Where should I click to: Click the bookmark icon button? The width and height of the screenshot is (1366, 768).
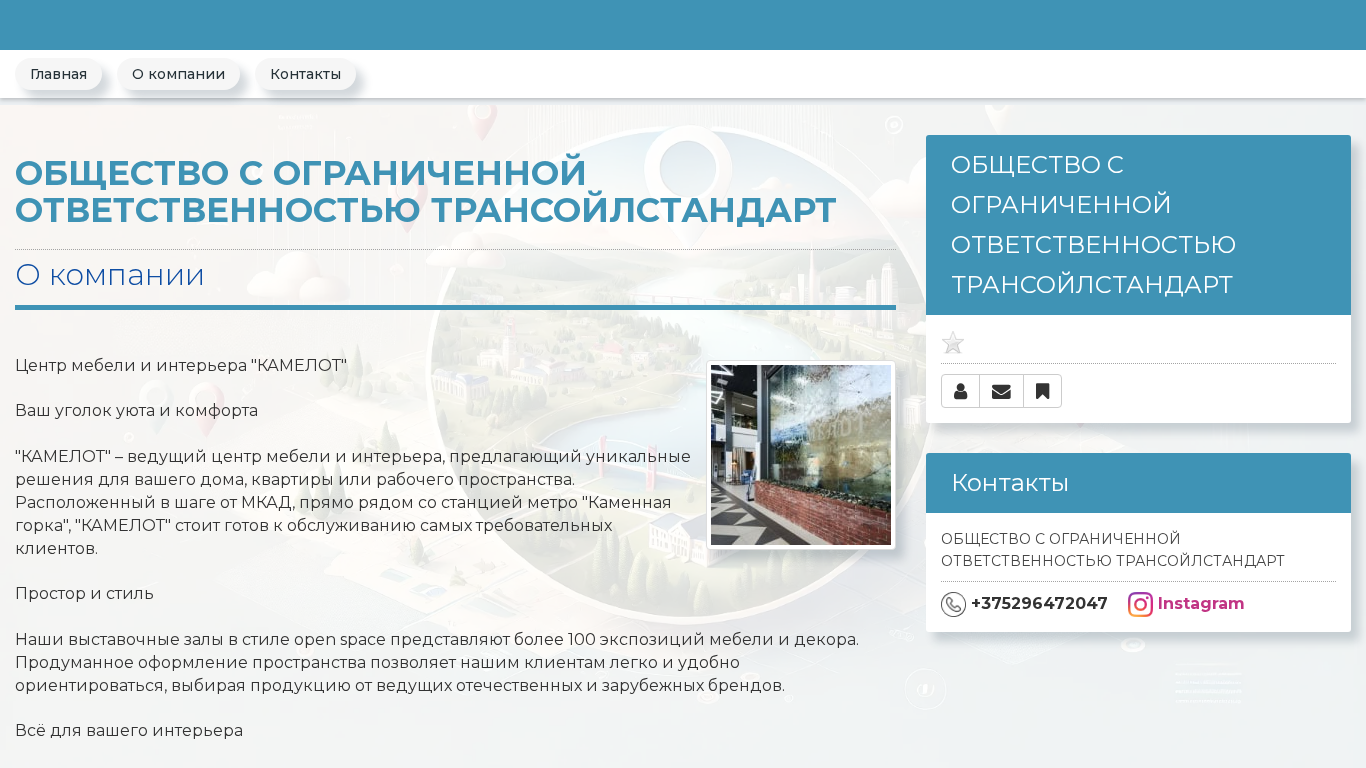point(1042,391)
